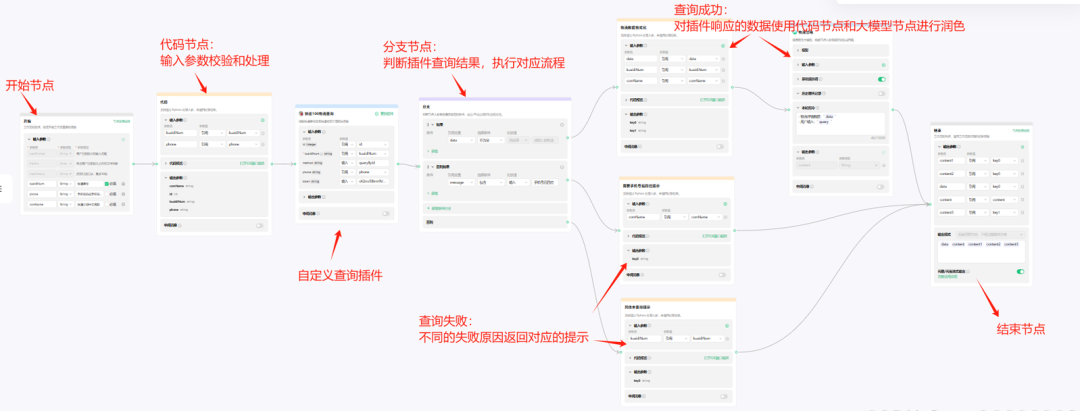This screenshot has width=1080, height=411.
Task: Click drag handle icon of 否则如果 condition
Action: click(x=428, y=167)
